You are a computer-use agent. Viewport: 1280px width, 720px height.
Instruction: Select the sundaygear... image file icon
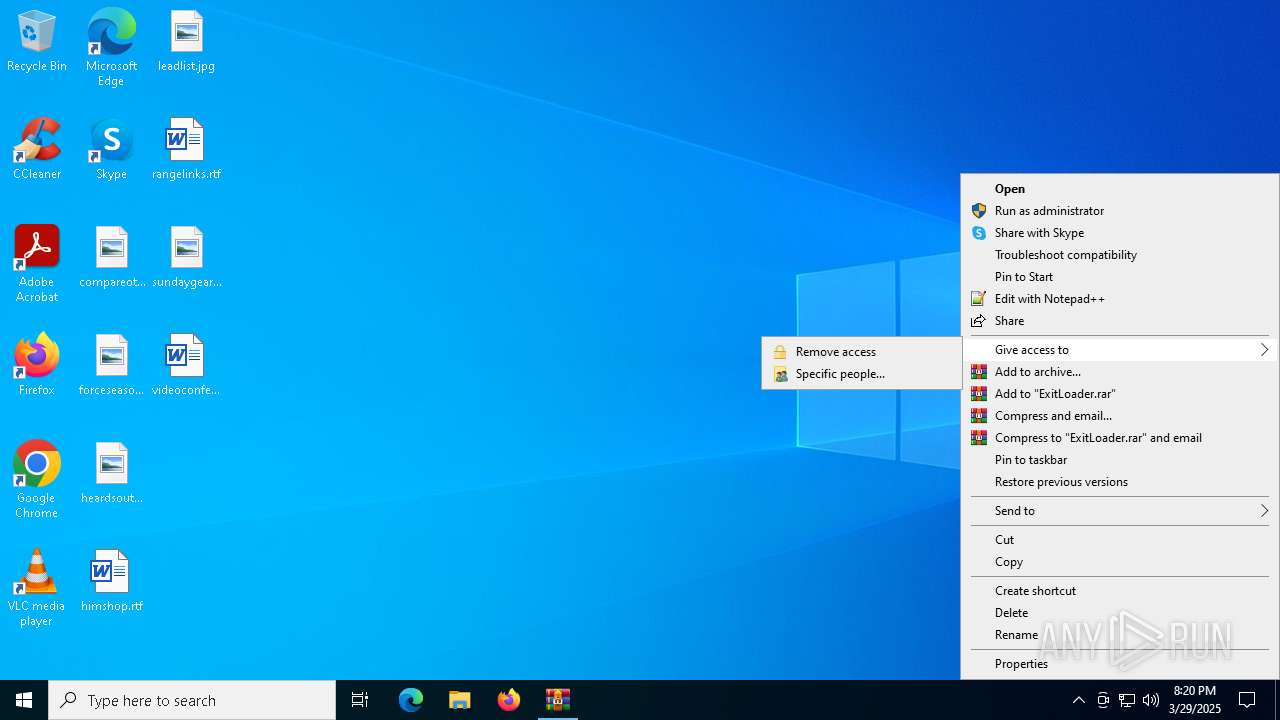click(186, 258)
